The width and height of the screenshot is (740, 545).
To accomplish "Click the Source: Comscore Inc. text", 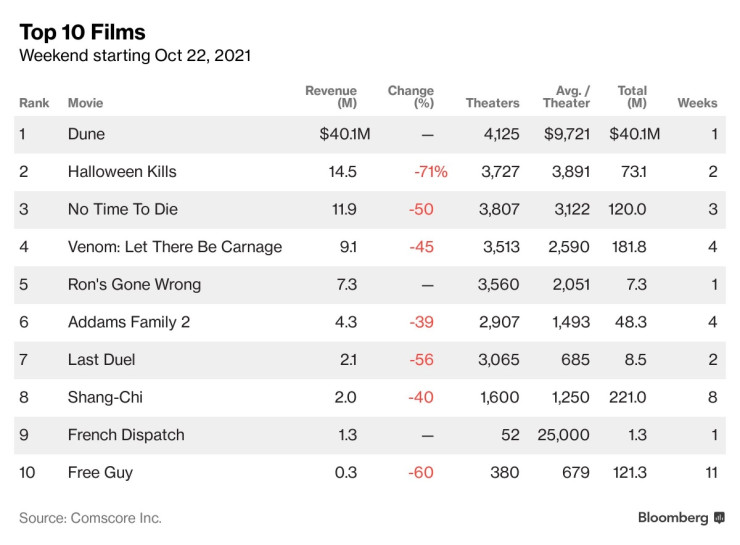I will (x=90, y=518).
